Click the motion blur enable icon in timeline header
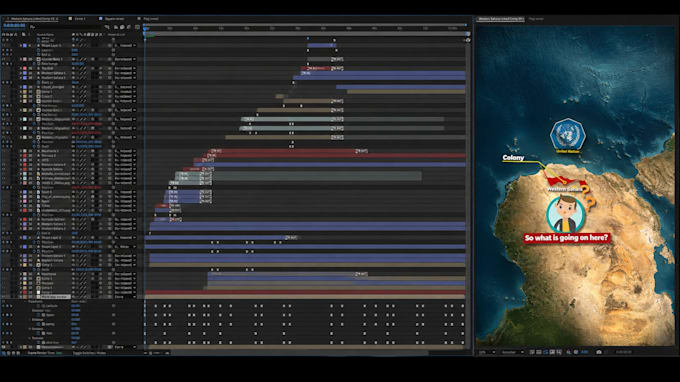Viewport: 680px width, 382px height. (129, 27)
